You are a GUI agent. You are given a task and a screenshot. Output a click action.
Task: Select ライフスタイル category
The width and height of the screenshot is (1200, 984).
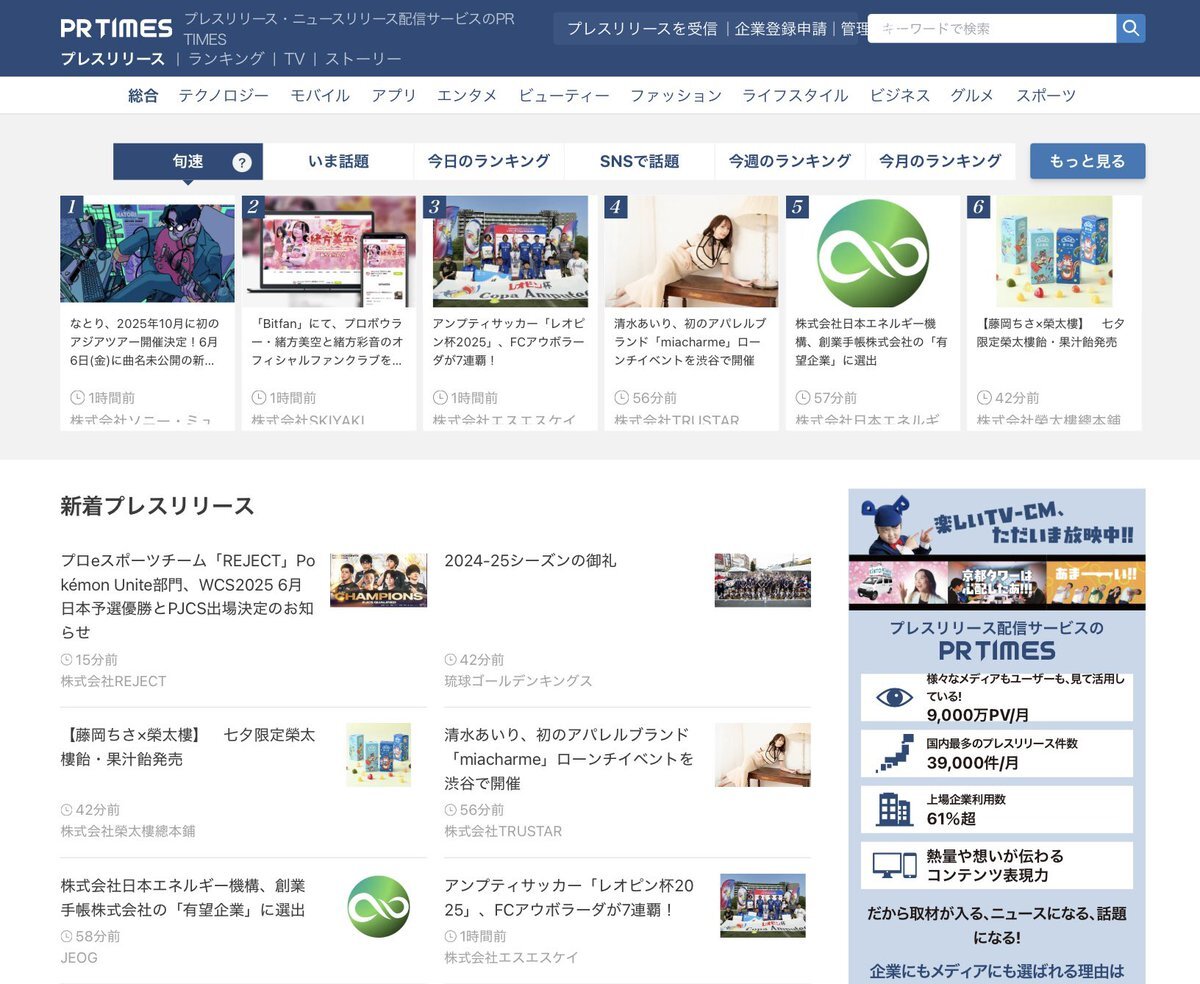click(x=795, y=95)
